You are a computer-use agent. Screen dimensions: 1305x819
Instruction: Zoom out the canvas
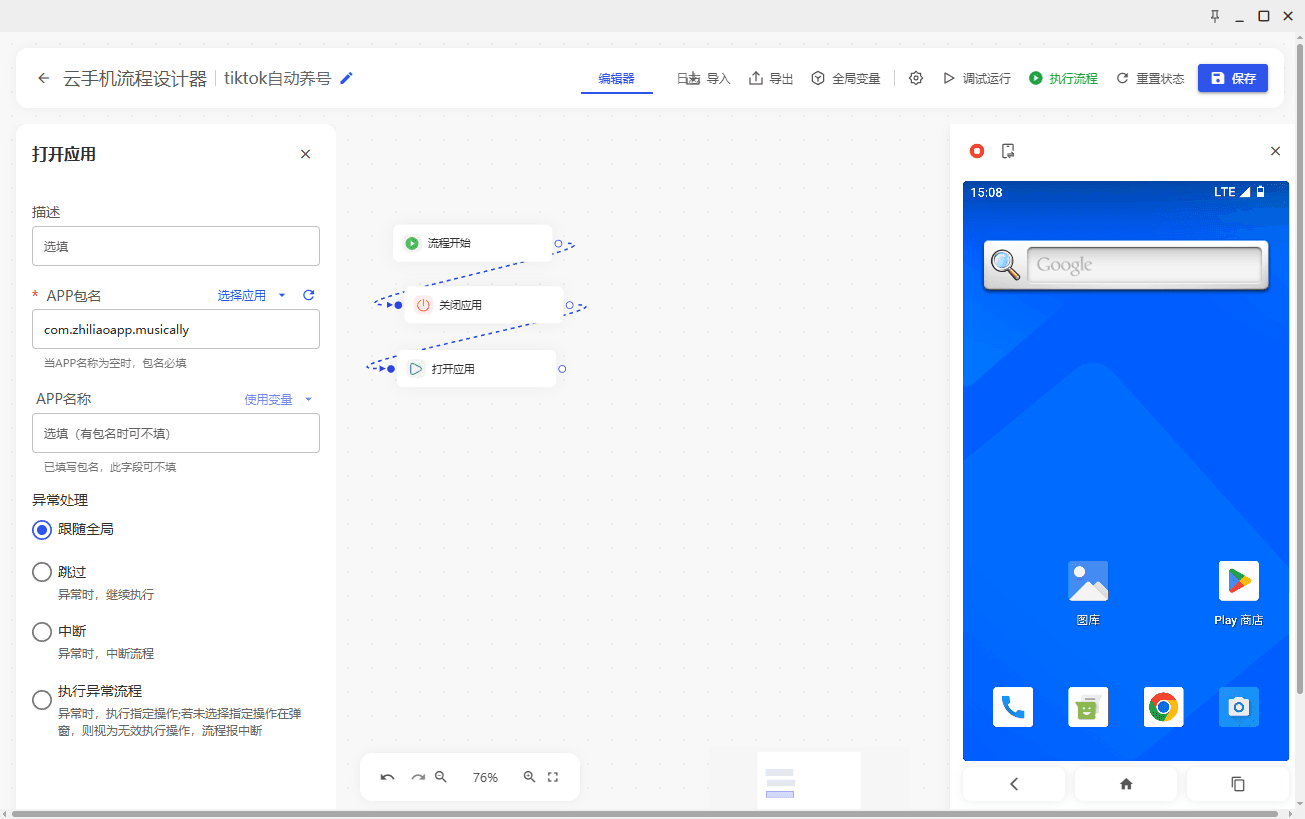441,777
